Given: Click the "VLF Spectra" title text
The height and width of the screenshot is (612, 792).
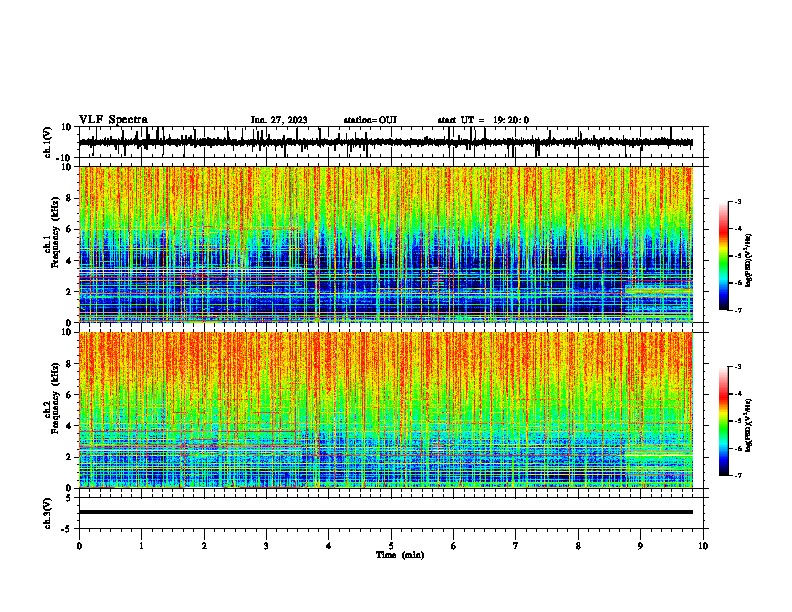Looking at the screenshot, I should pos(113,120).
